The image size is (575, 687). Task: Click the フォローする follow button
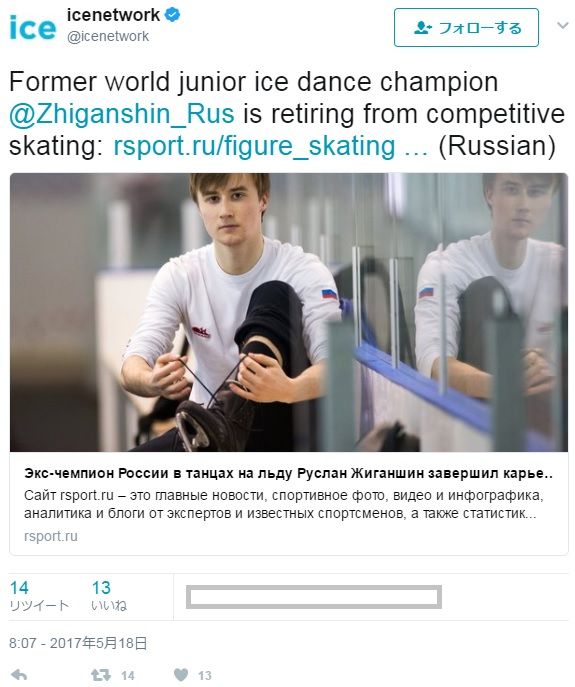click(466, 28)
